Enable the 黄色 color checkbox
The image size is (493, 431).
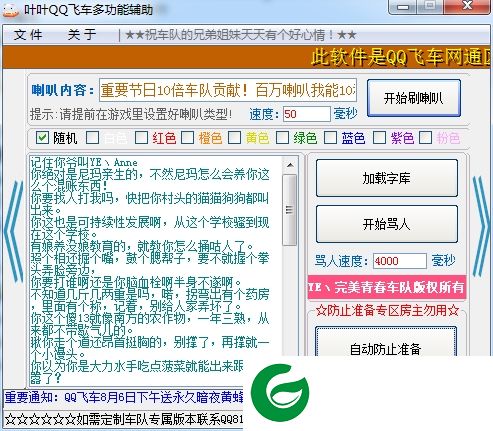coord(234,137)
